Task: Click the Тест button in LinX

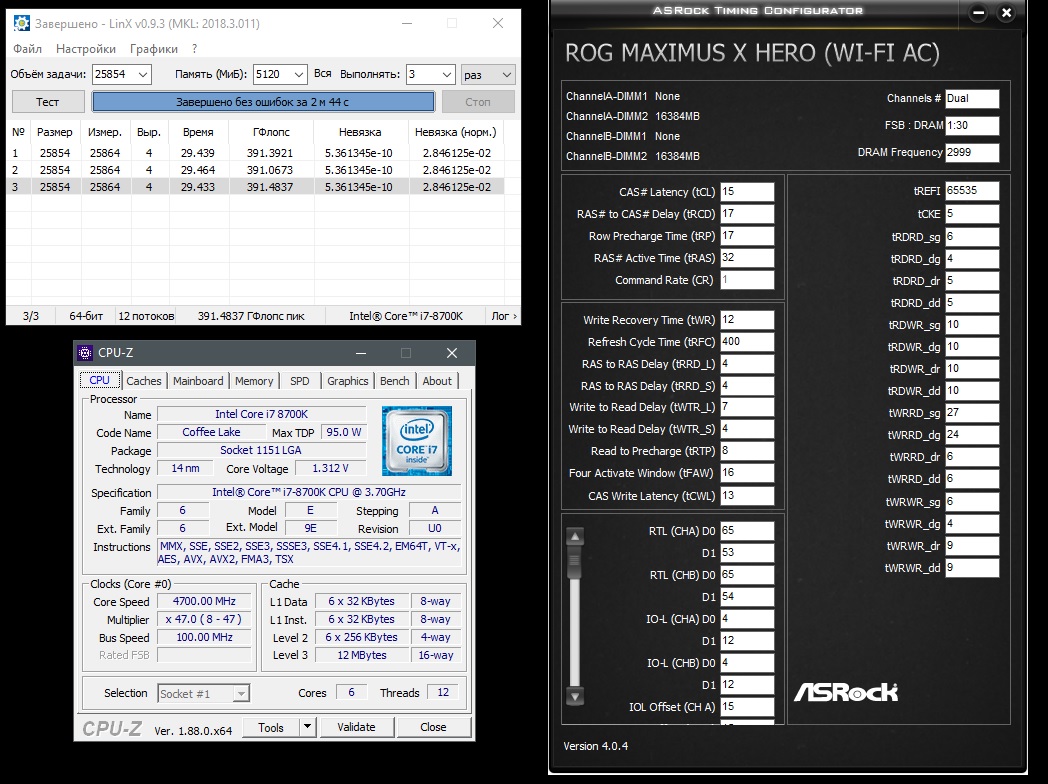Action: (47, 102)
